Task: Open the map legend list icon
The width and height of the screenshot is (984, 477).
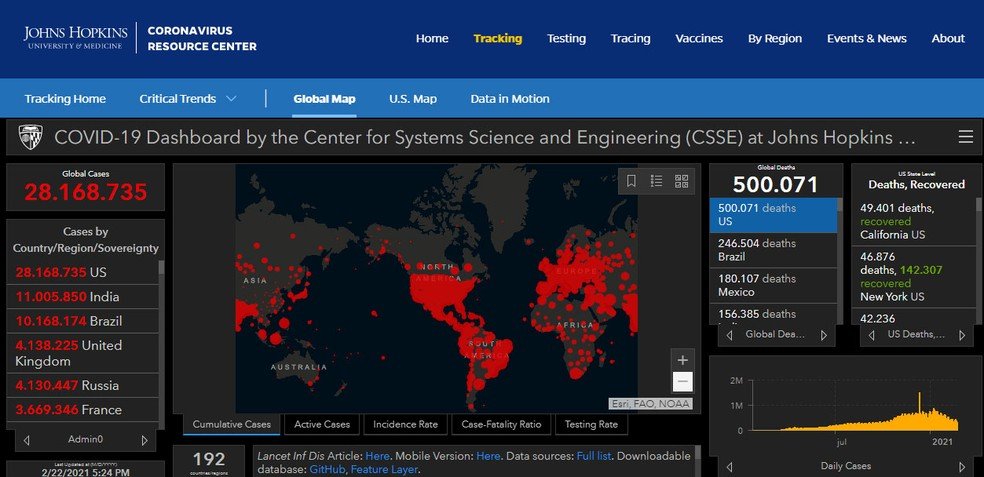Action: (656, 181)
